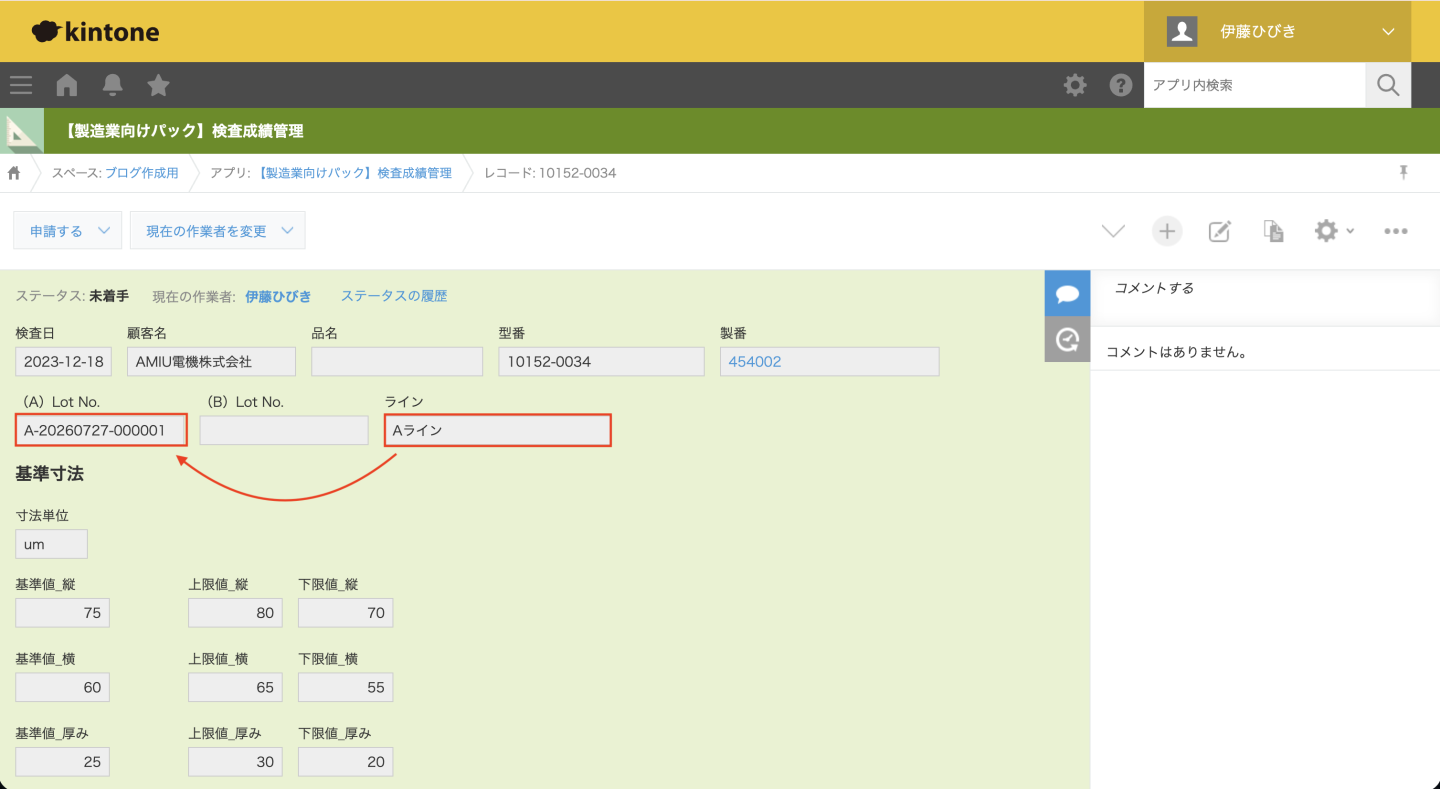Click breadcrumb home icon

pos(14,173)
